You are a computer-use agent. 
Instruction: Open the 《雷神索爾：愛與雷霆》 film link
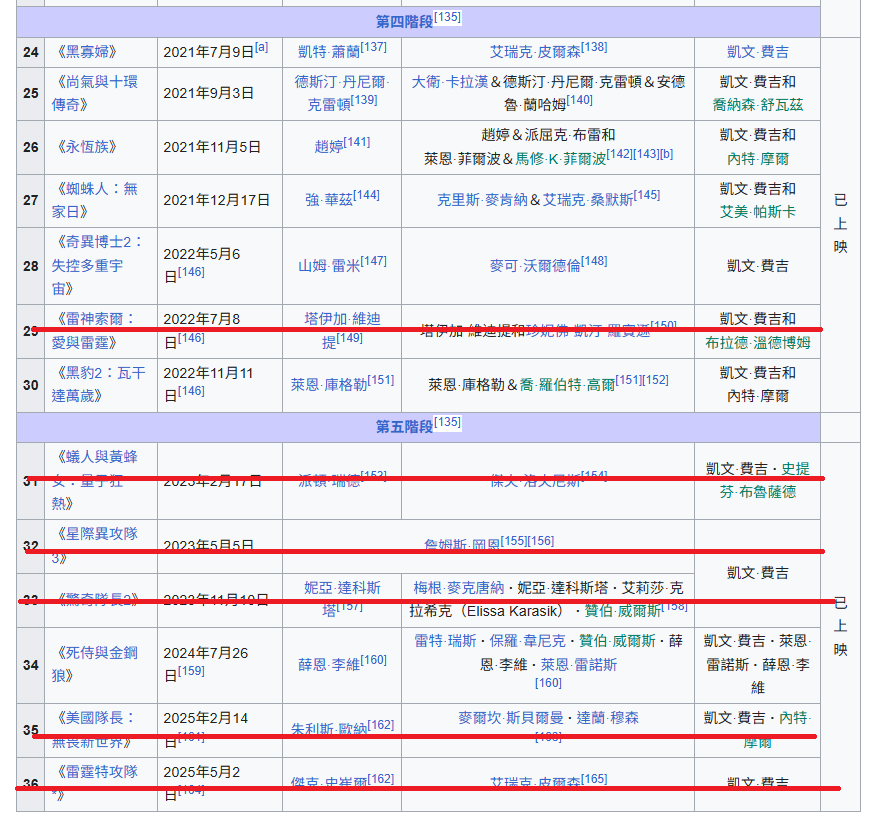[95, 331]
